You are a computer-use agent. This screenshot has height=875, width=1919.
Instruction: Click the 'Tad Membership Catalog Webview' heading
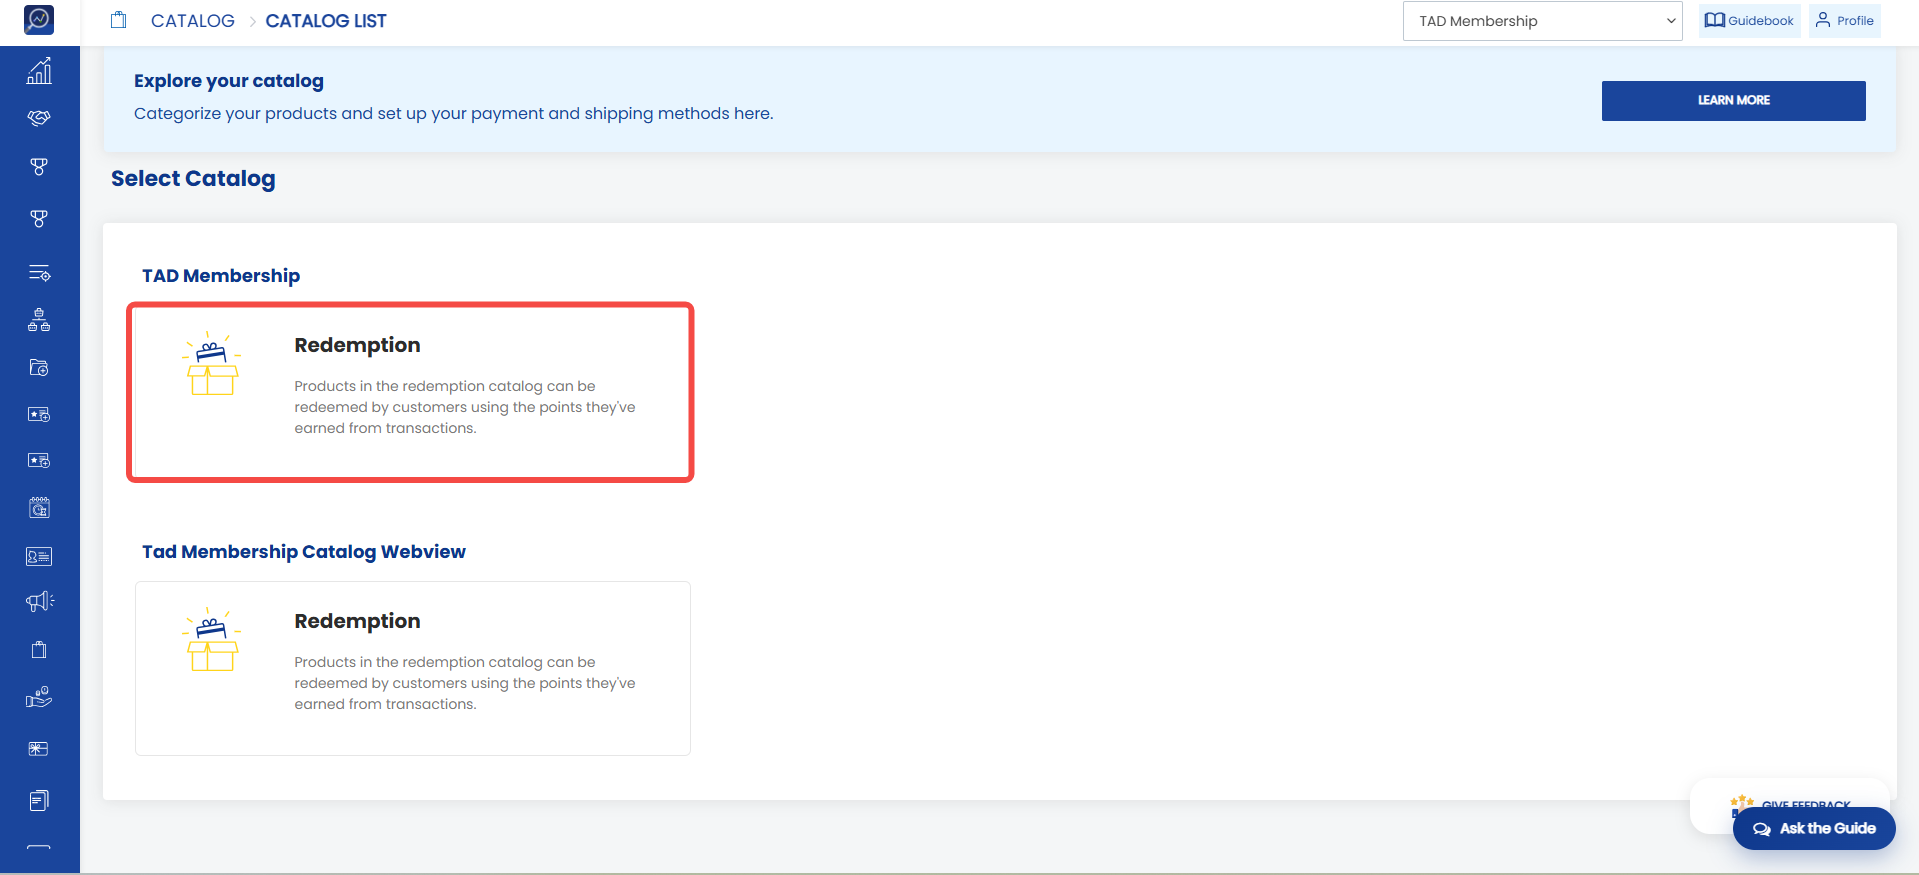point(304,552)
